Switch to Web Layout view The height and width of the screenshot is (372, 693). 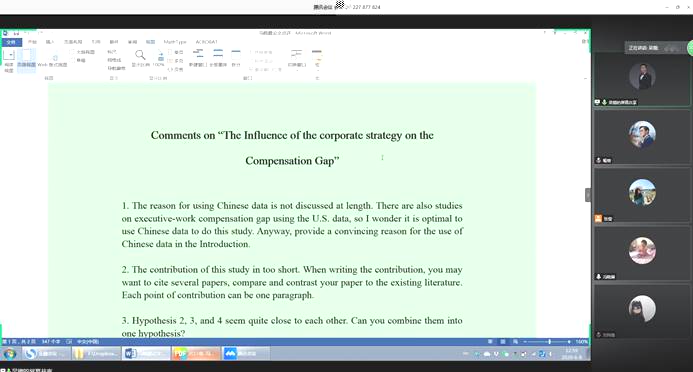pyautogui.click(x=53, y=60)
